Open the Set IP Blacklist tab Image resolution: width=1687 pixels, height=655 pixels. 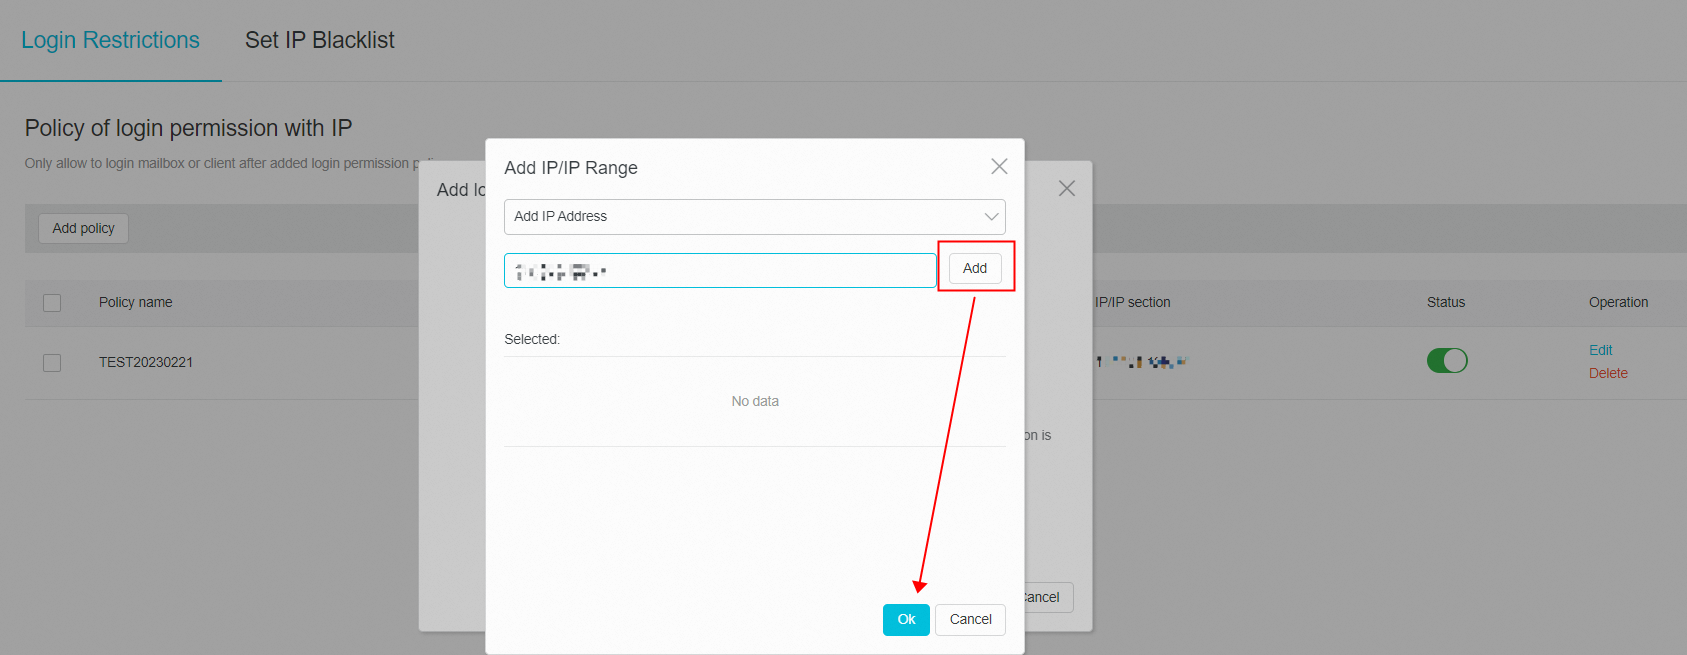320,40
